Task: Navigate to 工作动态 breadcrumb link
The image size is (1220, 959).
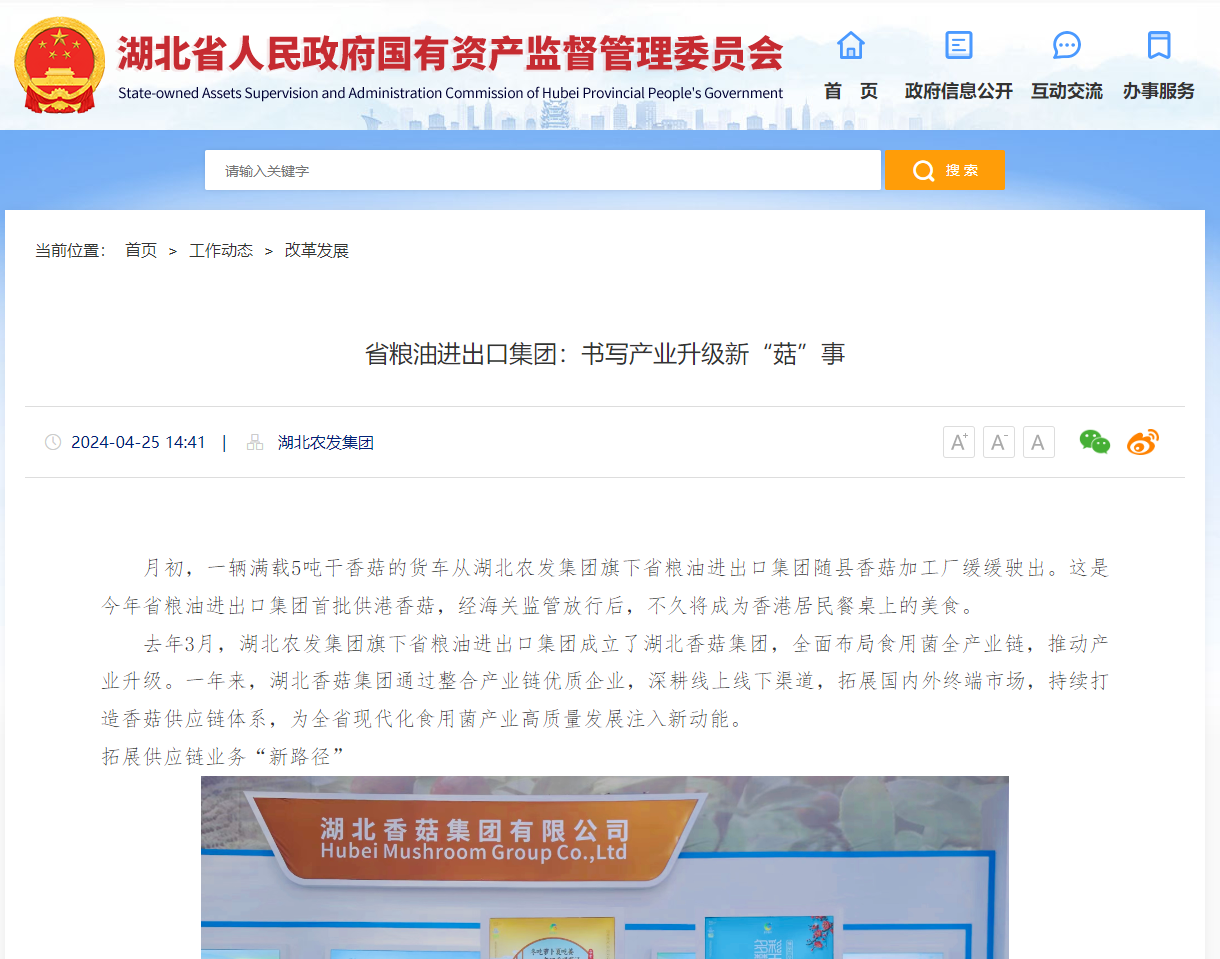Action: coord(221,250)
